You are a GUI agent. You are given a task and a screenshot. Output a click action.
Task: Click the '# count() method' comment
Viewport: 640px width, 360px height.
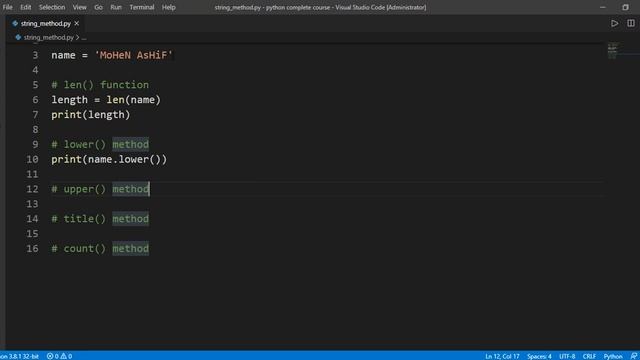click(x=100, y=249)
